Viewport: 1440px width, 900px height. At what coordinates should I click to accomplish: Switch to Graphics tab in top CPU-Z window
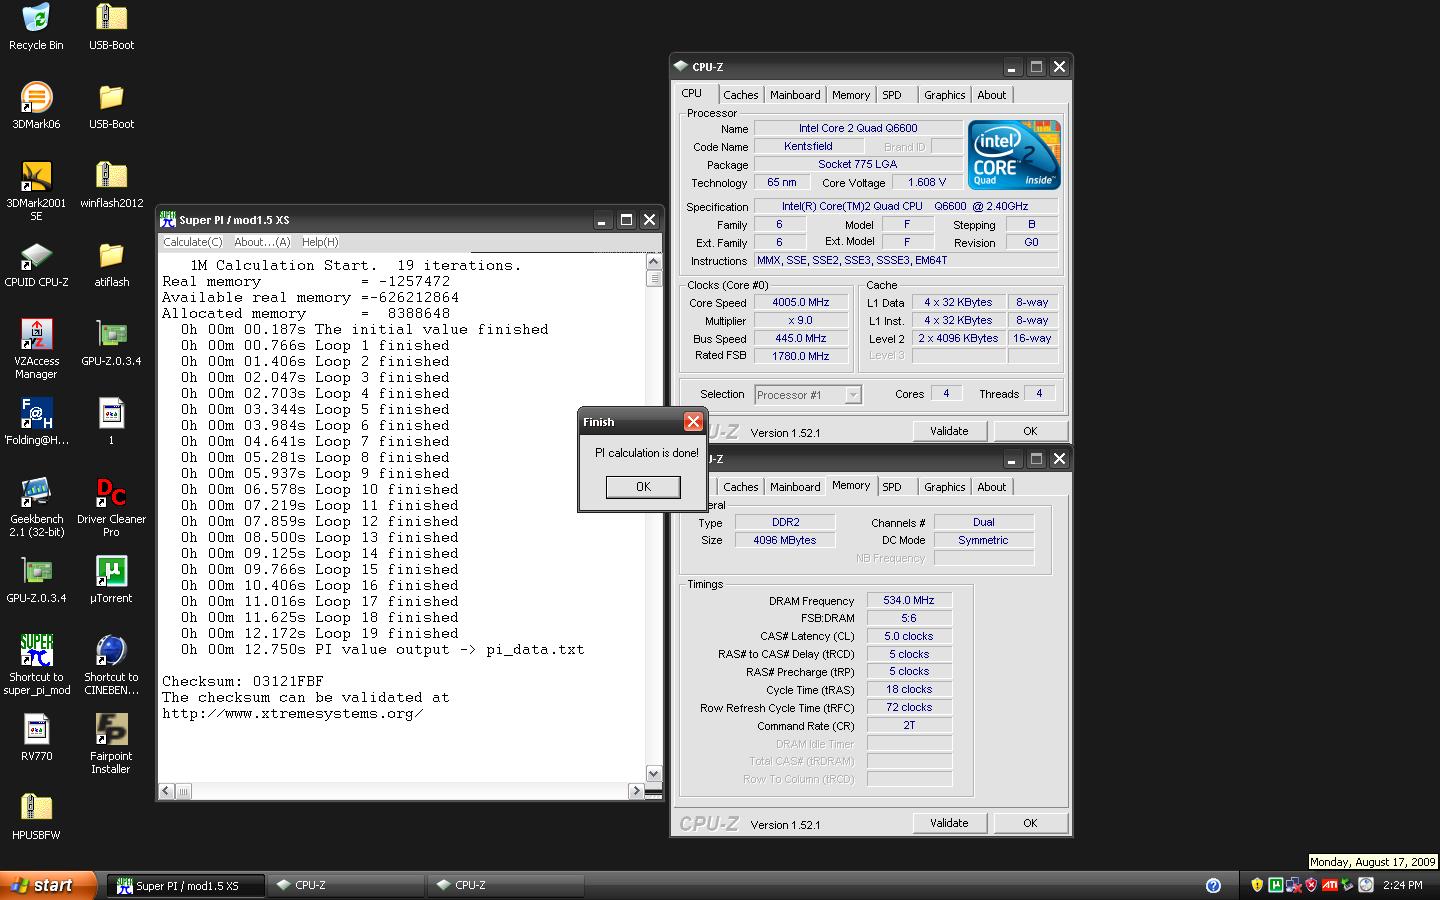tap(944, 95)
